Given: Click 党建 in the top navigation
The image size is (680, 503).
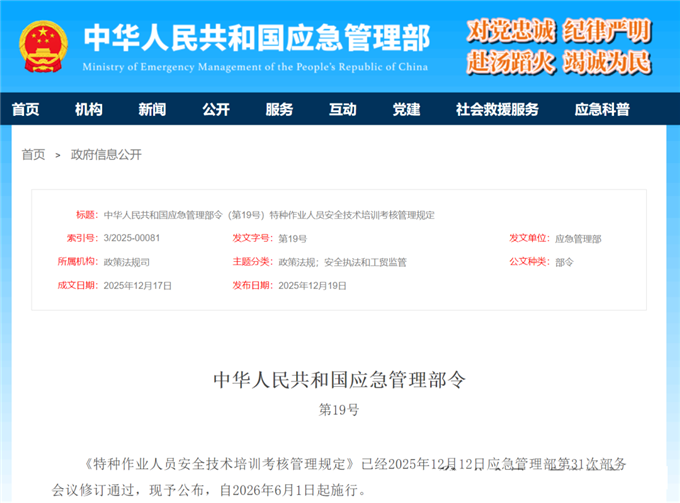Looking at the screenshot, I should point(406,110).
